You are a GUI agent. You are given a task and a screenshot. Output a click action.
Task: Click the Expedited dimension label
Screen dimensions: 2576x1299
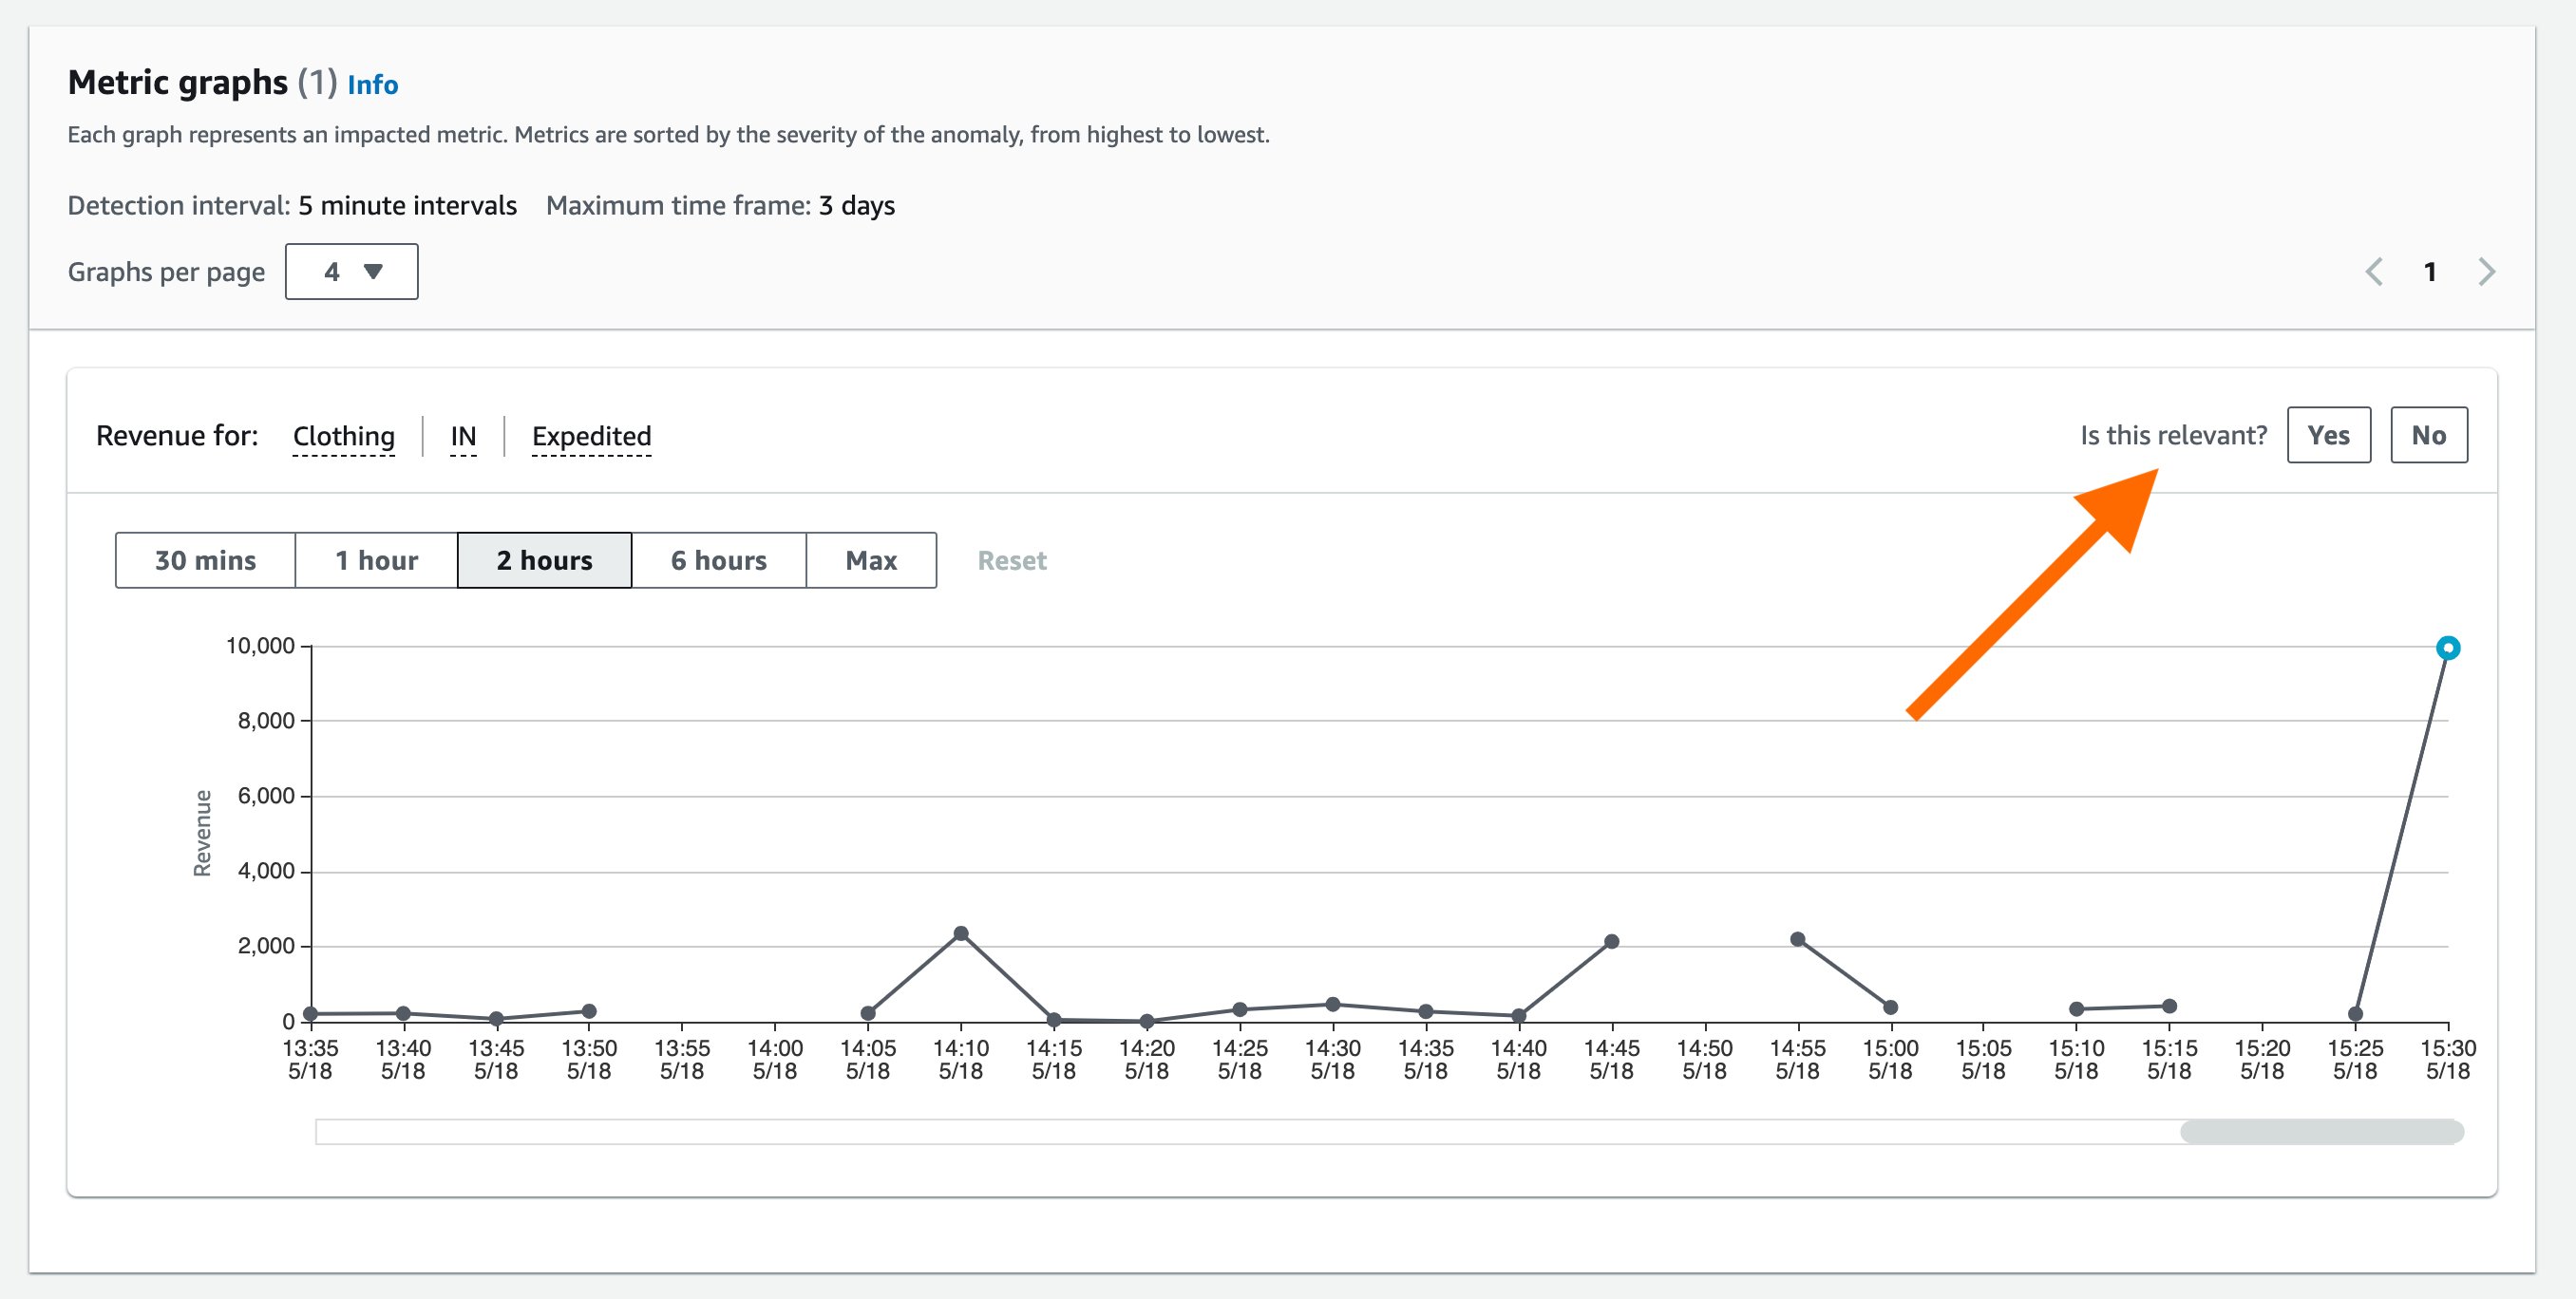[x=591, y=436]
